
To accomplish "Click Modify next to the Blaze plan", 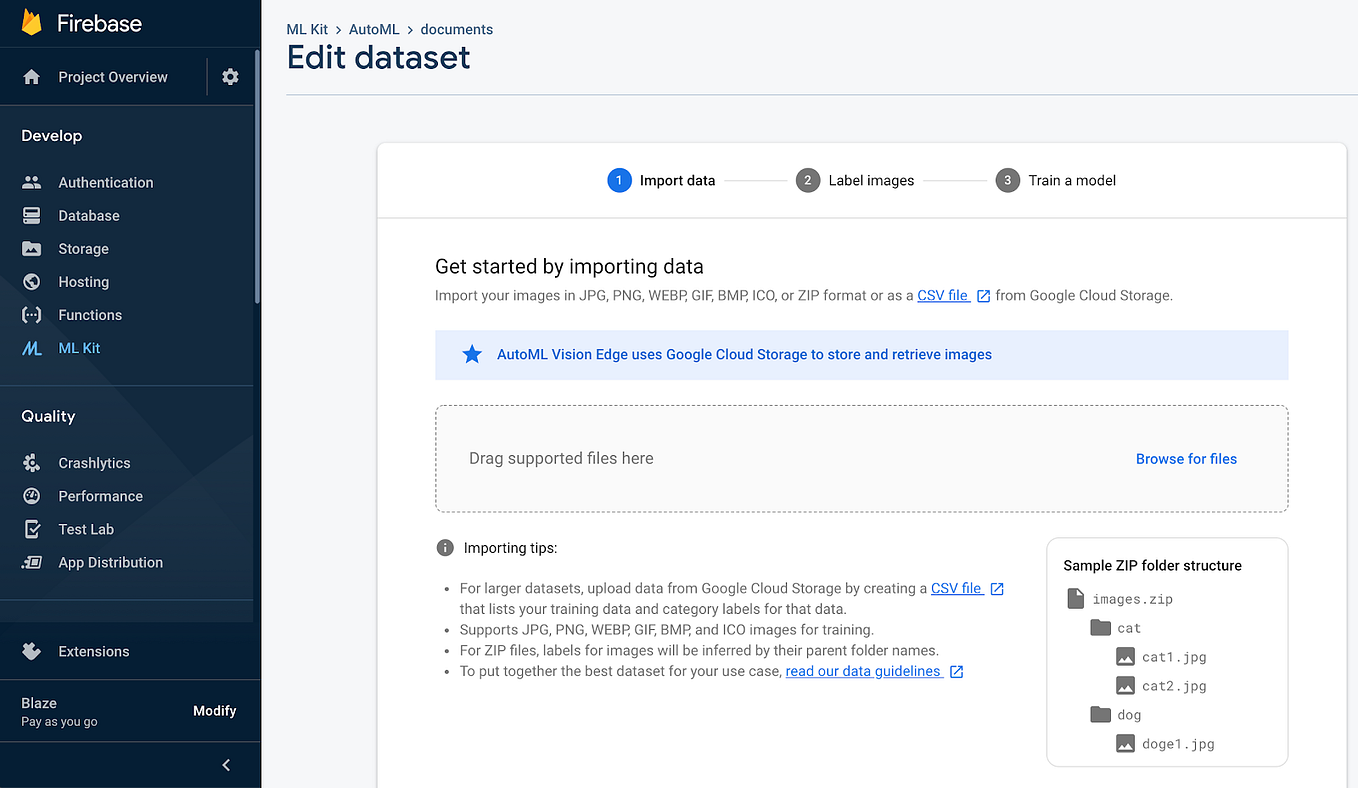I will (x=214, y=710).
